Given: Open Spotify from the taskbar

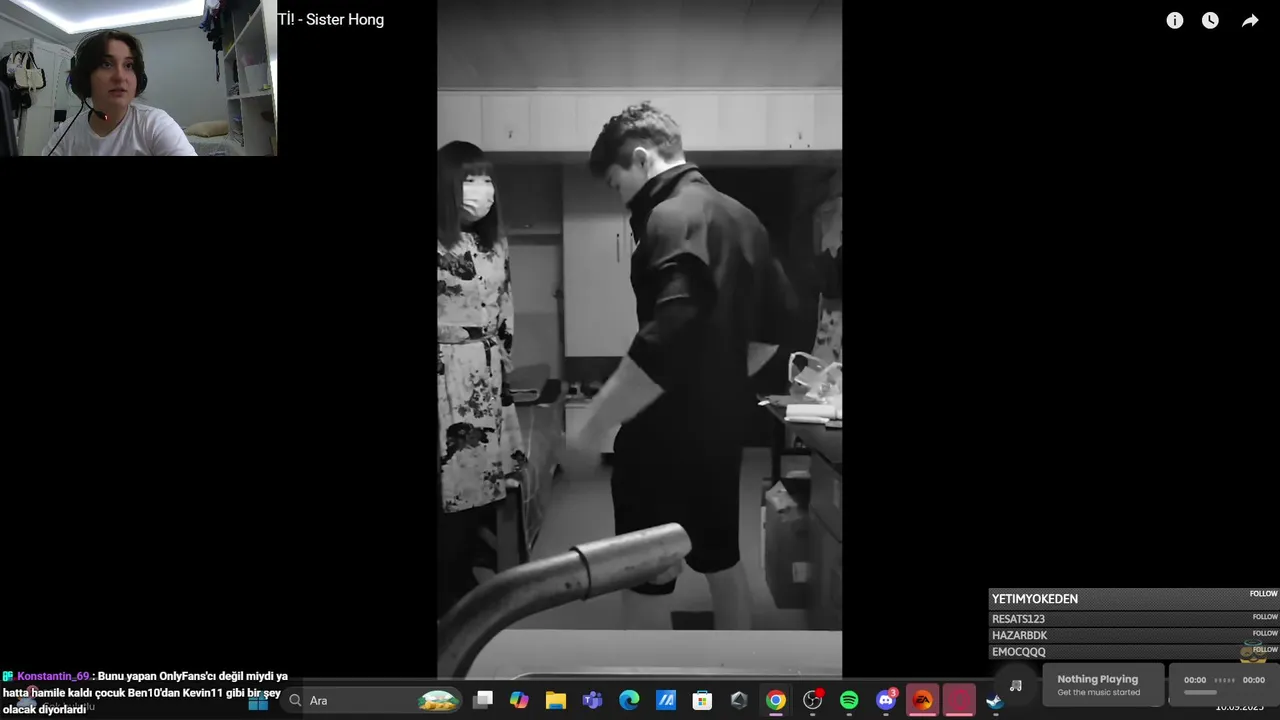Looking at the screenshot, I should coord(849,700).
